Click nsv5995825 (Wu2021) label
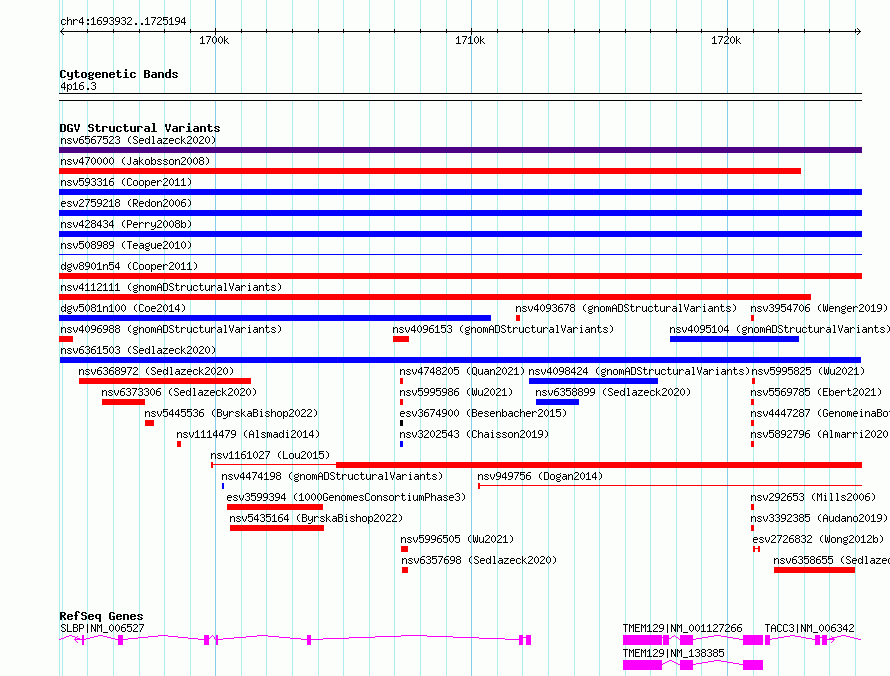 coord(808,371)
